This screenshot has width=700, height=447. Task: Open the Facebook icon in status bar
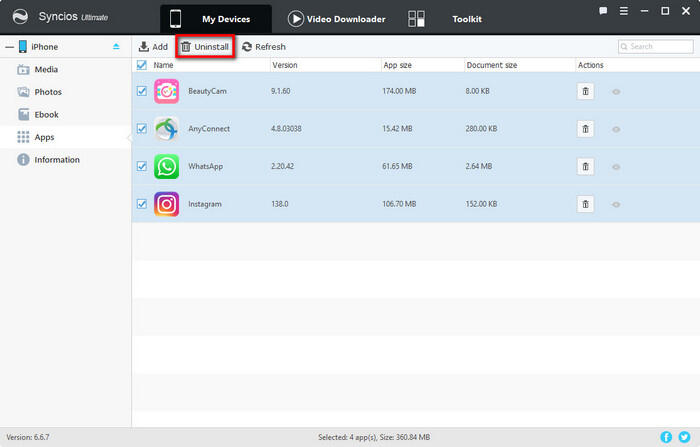(x=666, y=437)
